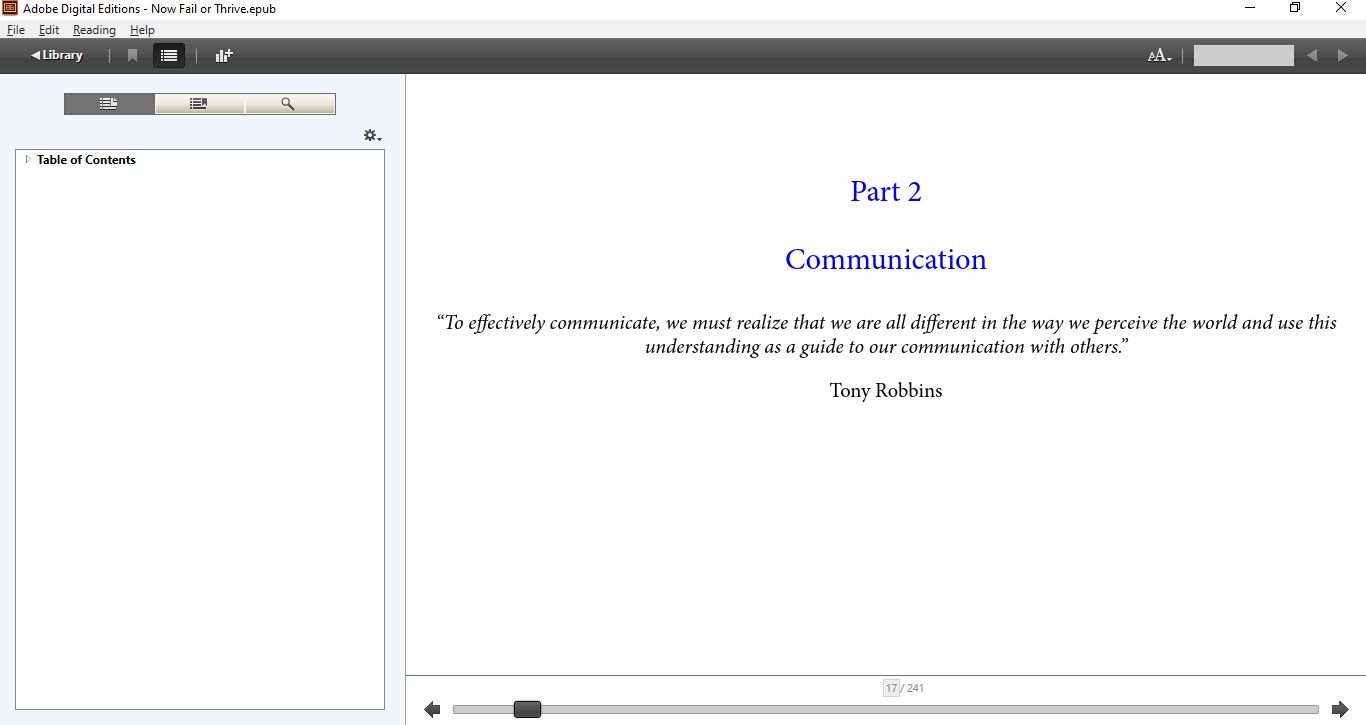This screenshot has width=1366, height=725.
Task: Go to next search result arrow
Action: click(1343, 56)
